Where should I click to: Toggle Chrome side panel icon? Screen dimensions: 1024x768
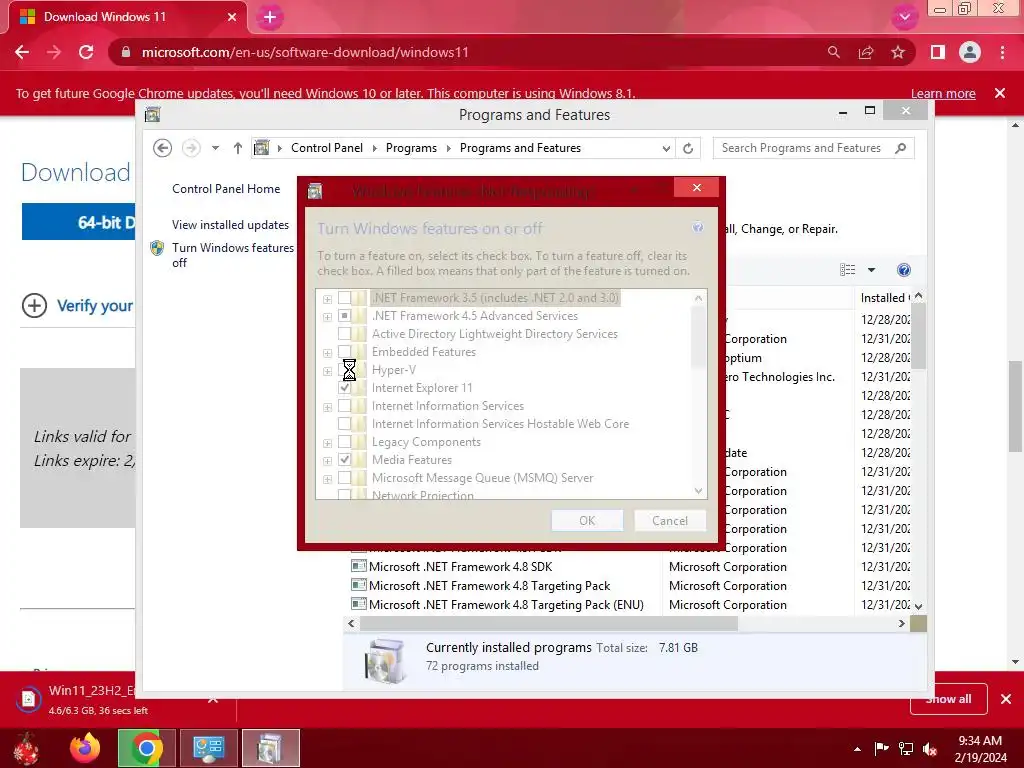click(938, 52)
